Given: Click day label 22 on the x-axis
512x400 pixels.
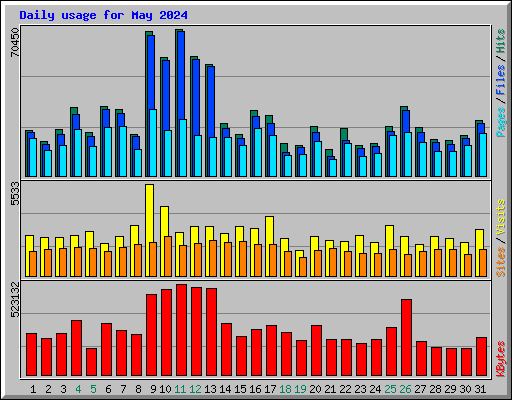Looking at the screenshot, I should [345, 389].
